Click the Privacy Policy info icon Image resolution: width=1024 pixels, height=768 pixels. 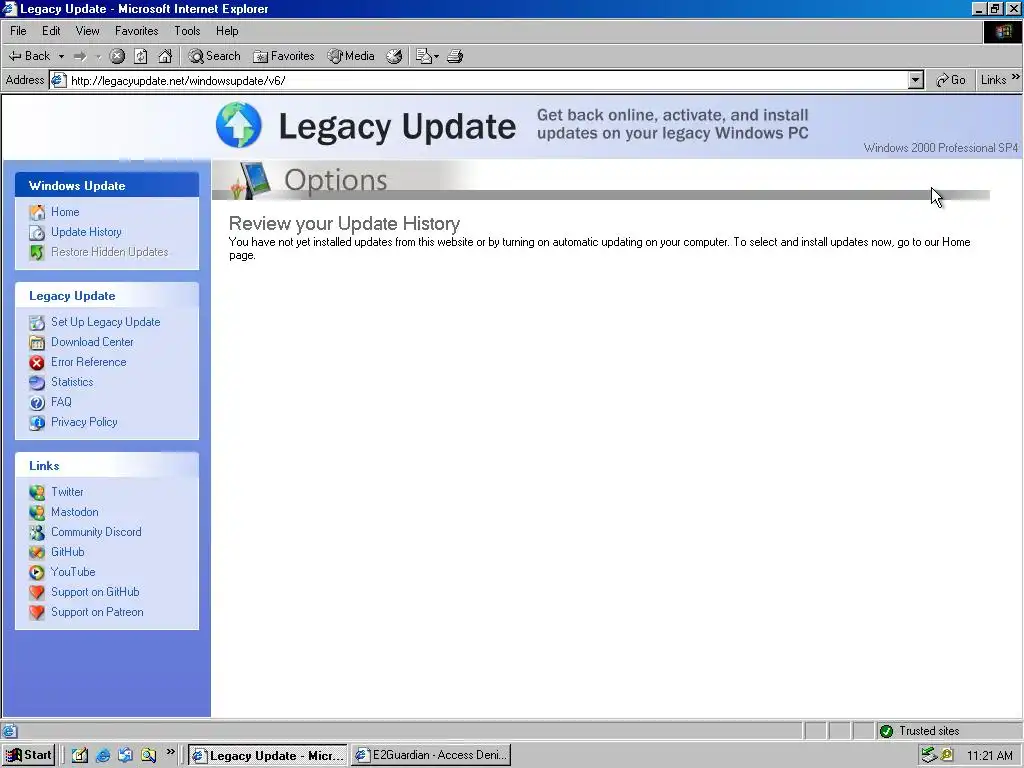[x=37, y=423]
